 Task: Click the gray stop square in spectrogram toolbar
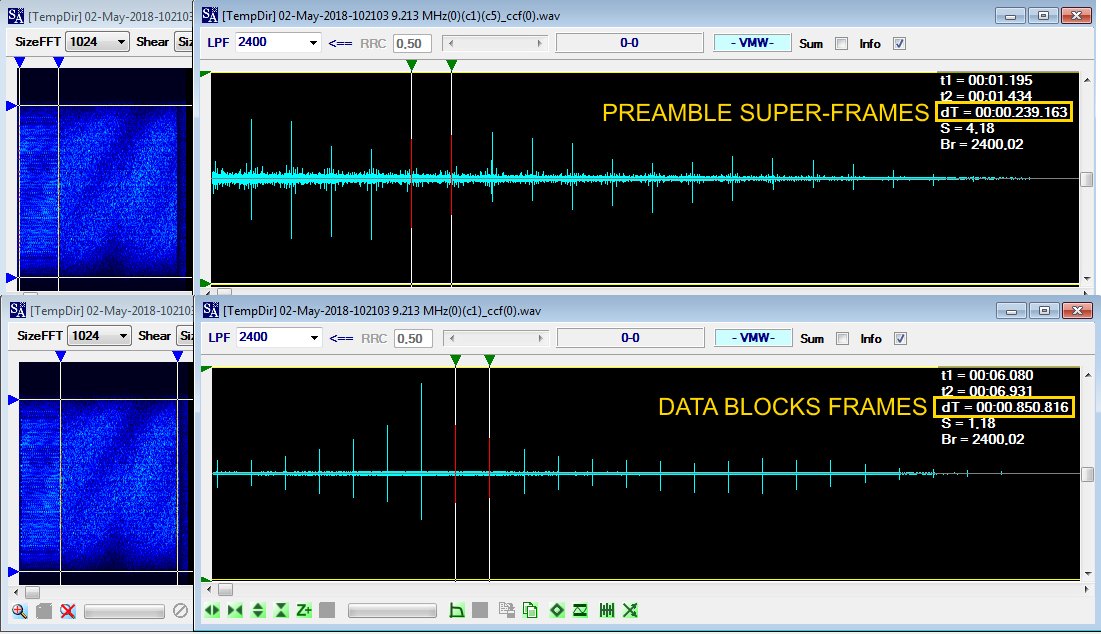[44, 611]
